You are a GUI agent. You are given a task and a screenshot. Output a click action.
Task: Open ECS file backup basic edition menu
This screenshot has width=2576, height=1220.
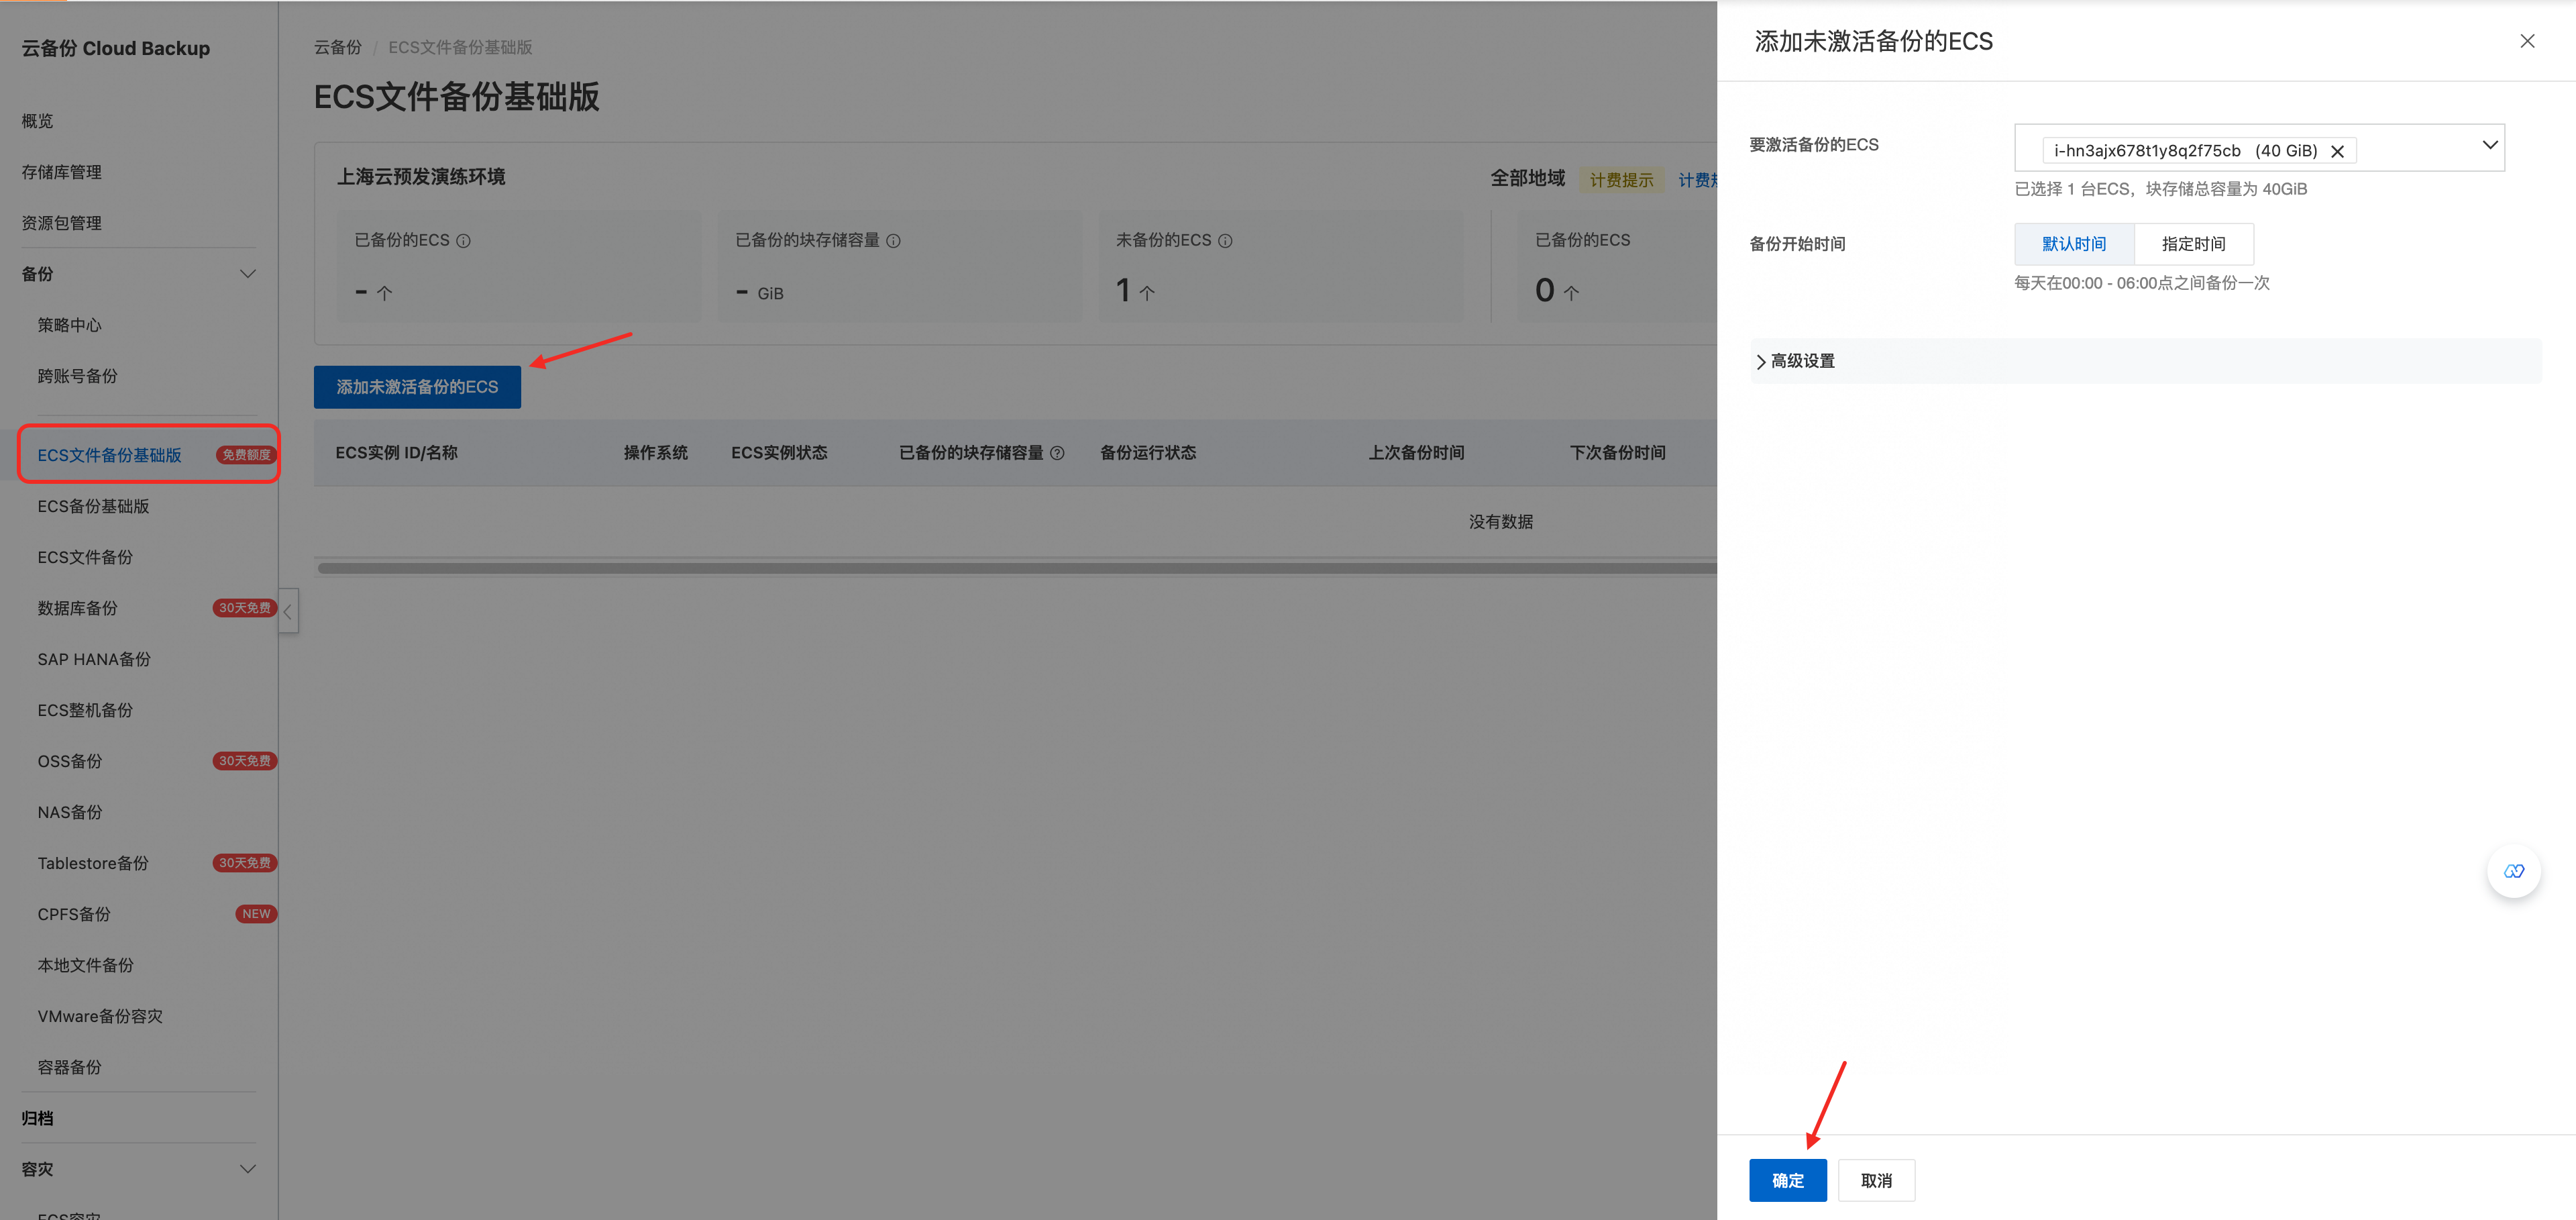110,455
